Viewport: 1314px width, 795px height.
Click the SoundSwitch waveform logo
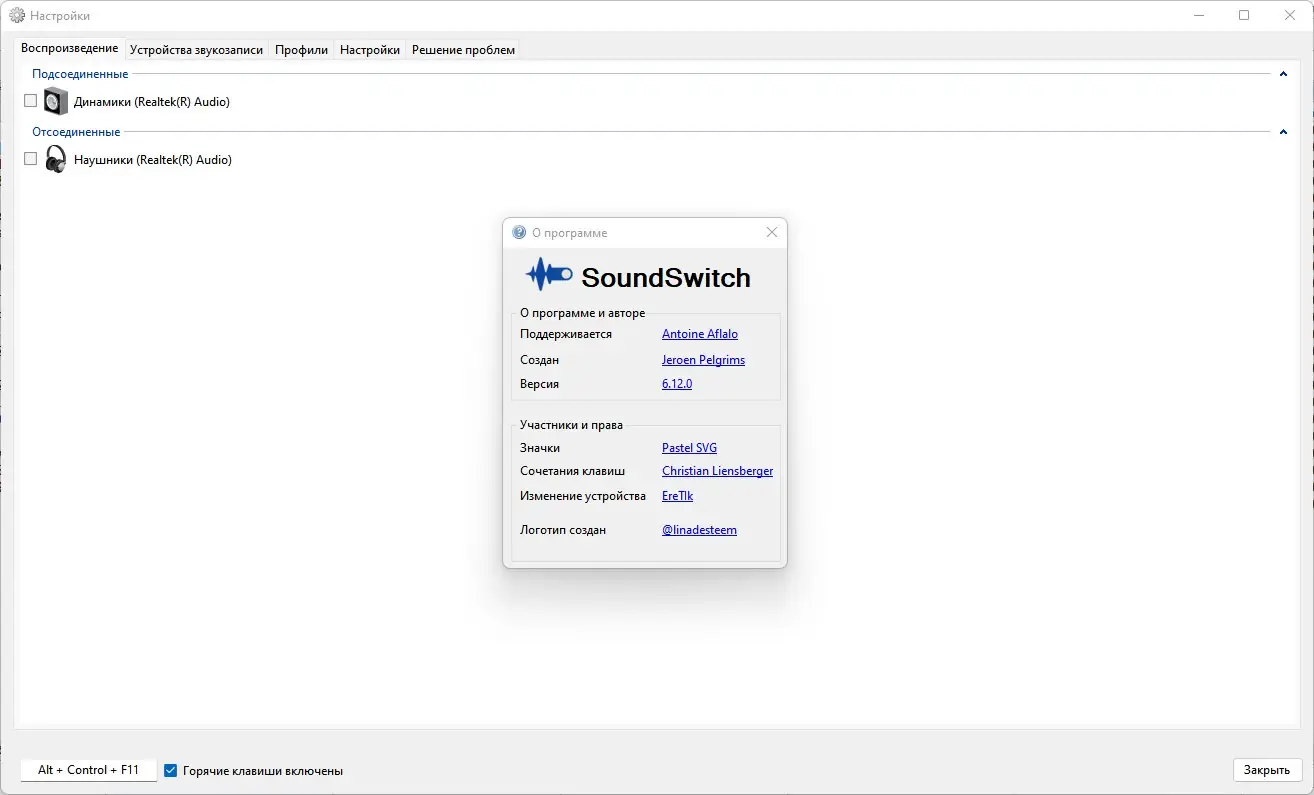coord(549,275)
